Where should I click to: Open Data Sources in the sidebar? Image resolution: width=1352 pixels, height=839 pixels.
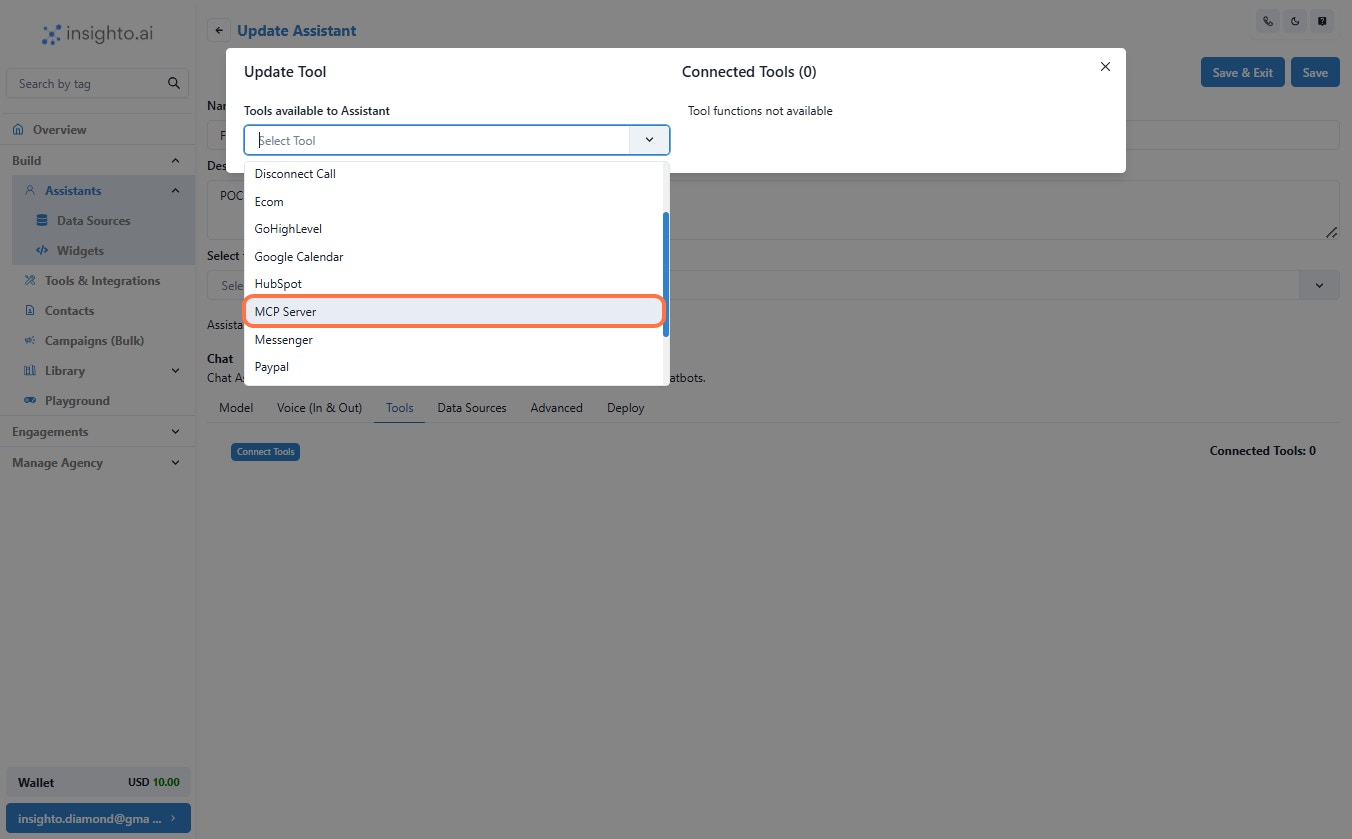tap(94, 221)
